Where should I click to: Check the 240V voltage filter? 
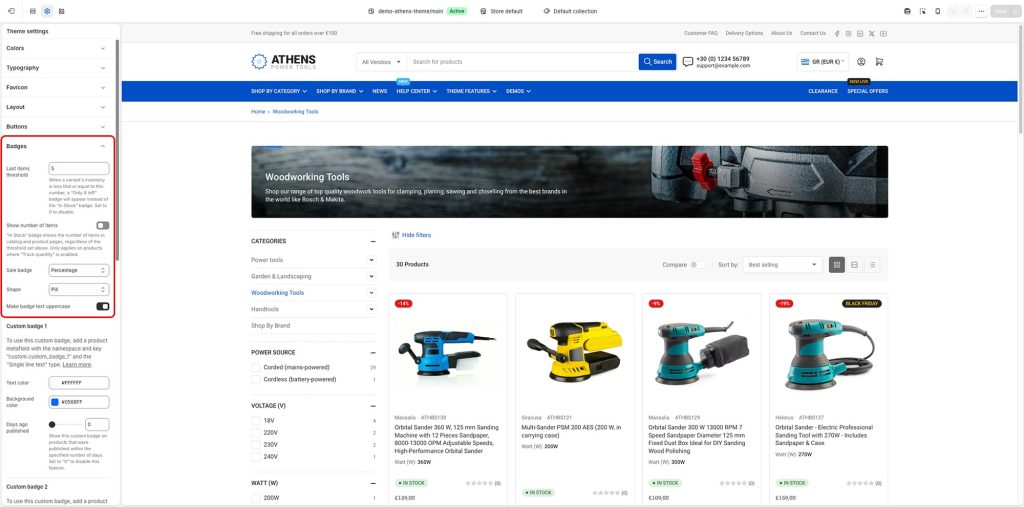coord(256,457)
